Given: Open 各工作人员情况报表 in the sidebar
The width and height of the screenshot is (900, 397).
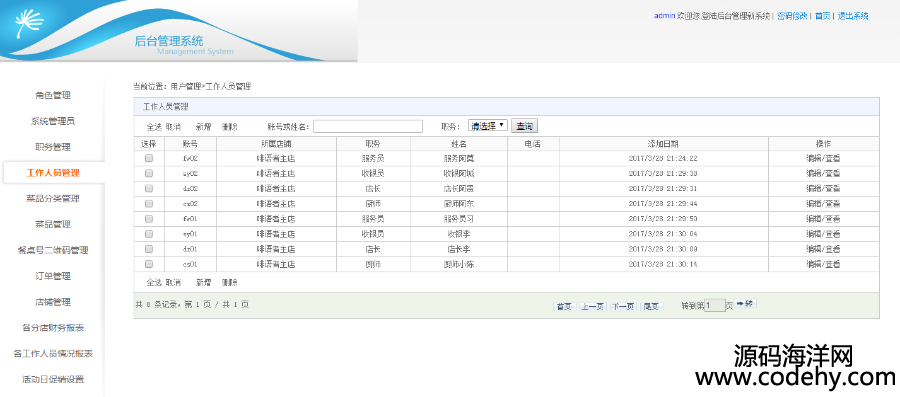Looking at the screenshot, I should pos(53,354).
